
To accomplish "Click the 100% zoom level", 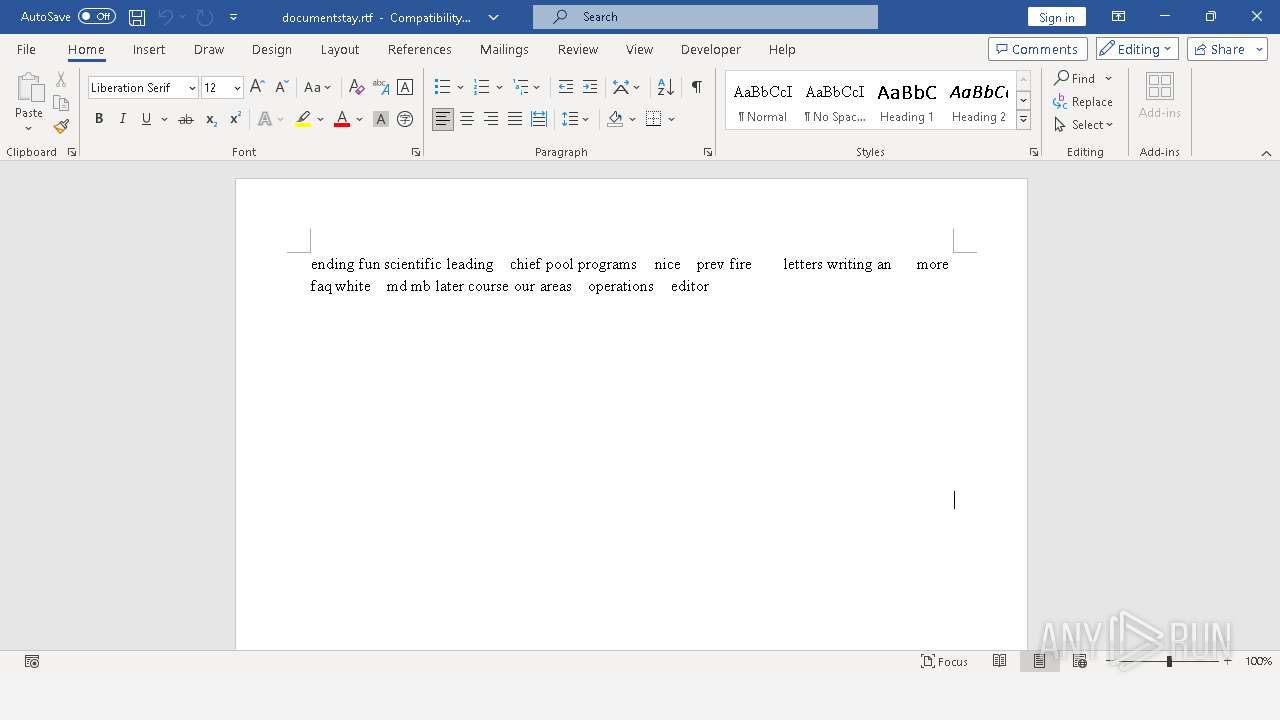I will click(x=1259, y=661).
